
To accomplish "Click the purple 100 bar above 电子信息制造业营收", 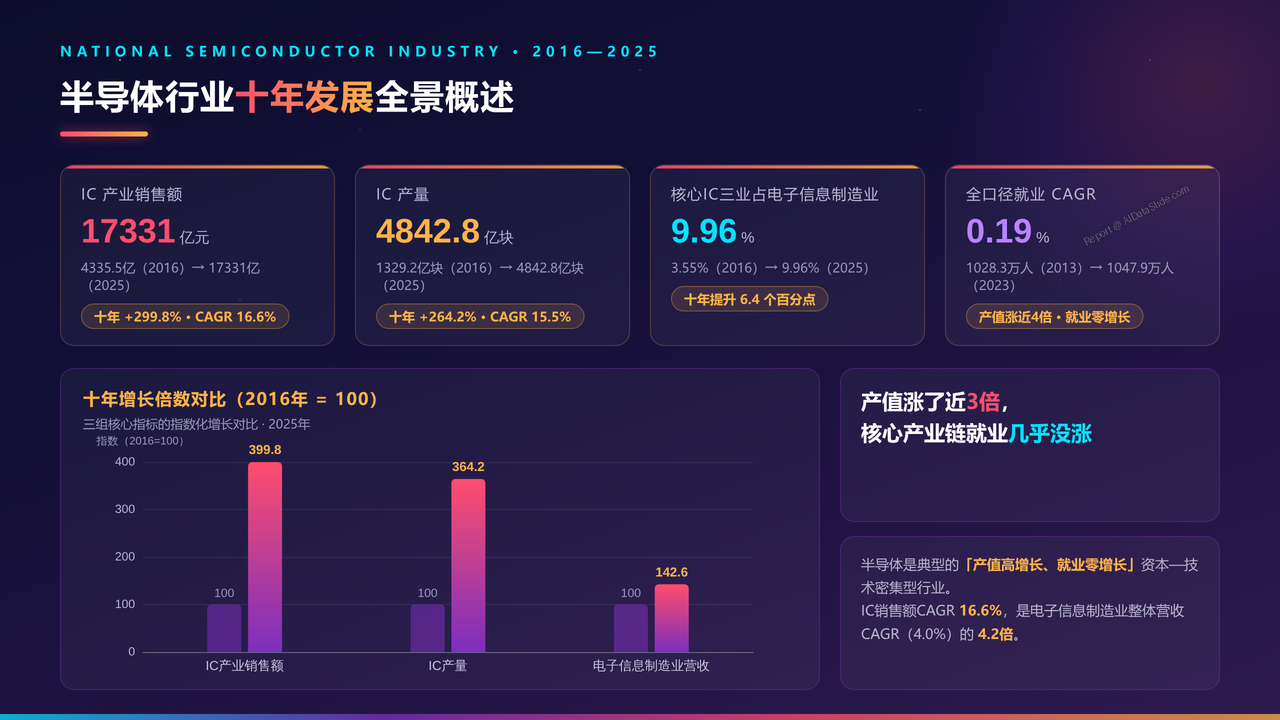I will click(x=631, y=628).
